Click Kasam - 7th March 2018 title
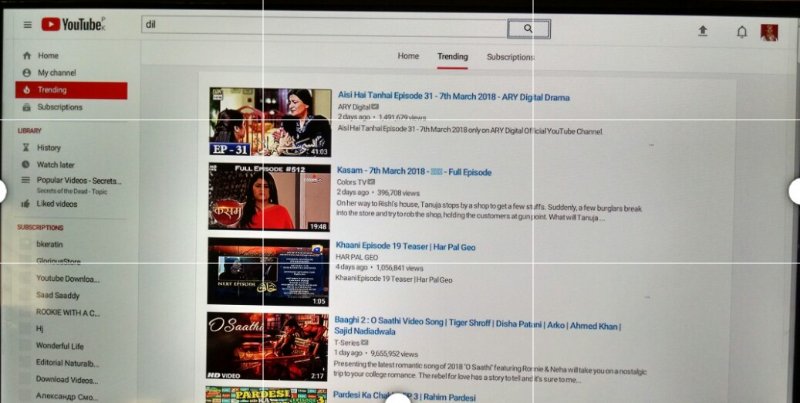The width and height of the screenshot is (800, 403). pos(414,172)
